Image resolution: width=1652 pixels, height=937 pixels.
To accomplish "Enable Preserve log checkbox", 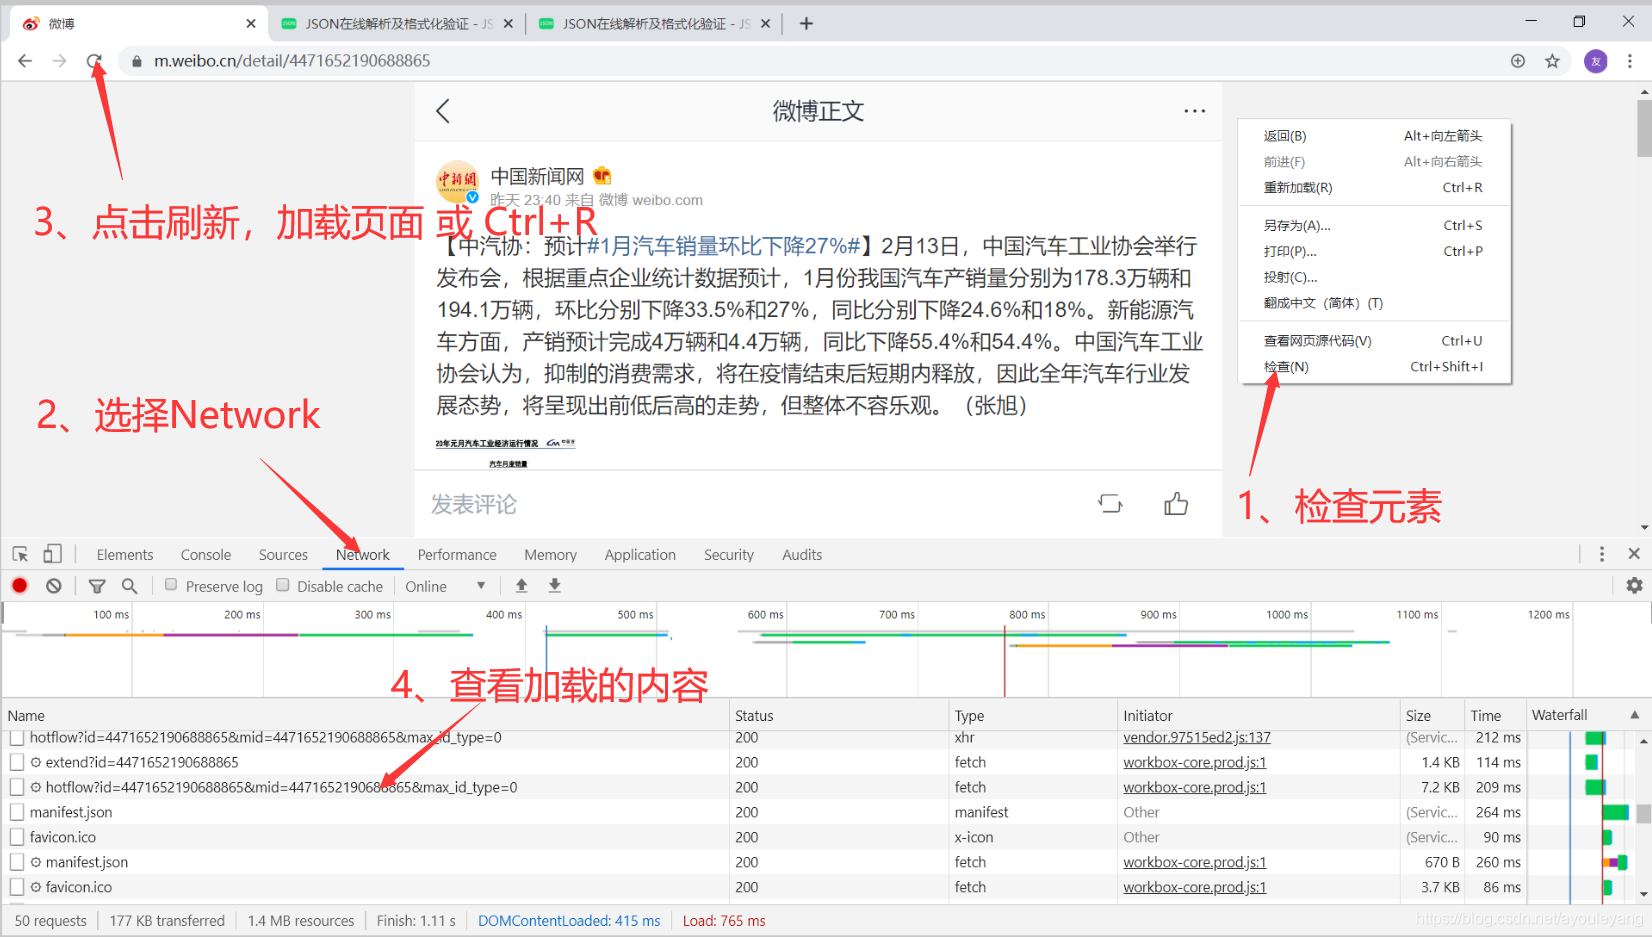I will click(171, 585).
